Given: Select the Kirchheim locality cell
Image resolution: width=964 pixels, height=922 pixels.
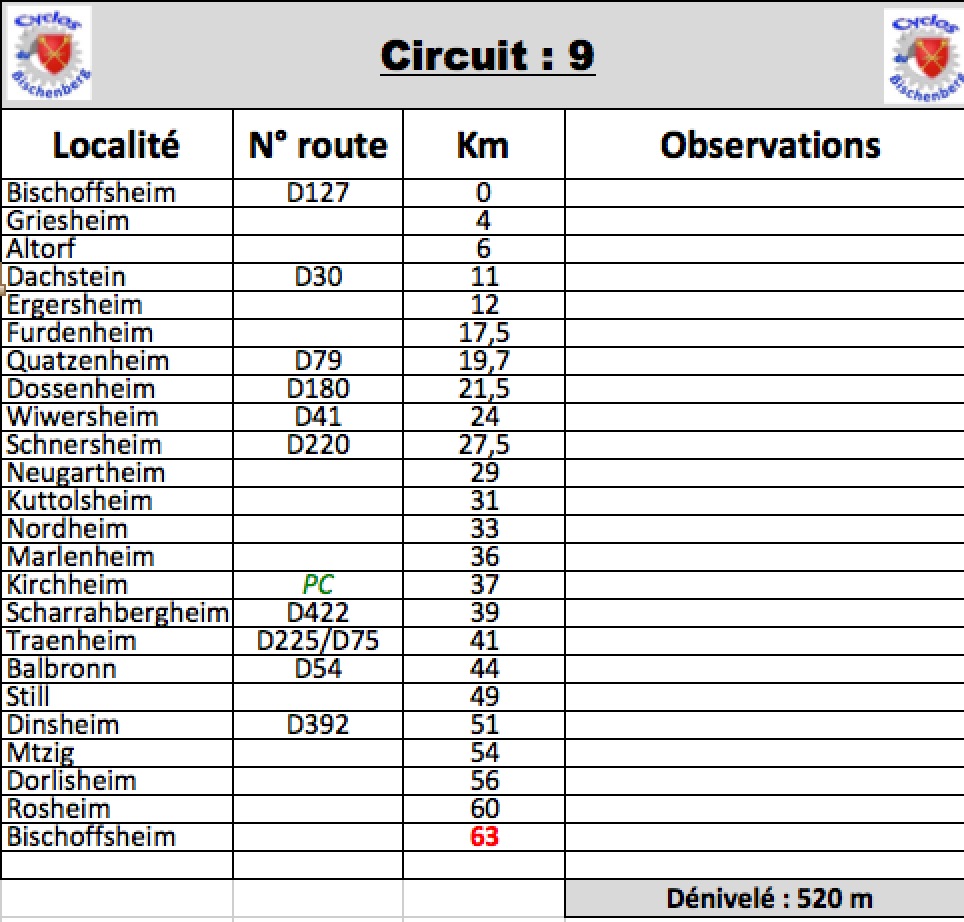Looking at the screenshot, I should pyautogui.click(x=117, y=585).
